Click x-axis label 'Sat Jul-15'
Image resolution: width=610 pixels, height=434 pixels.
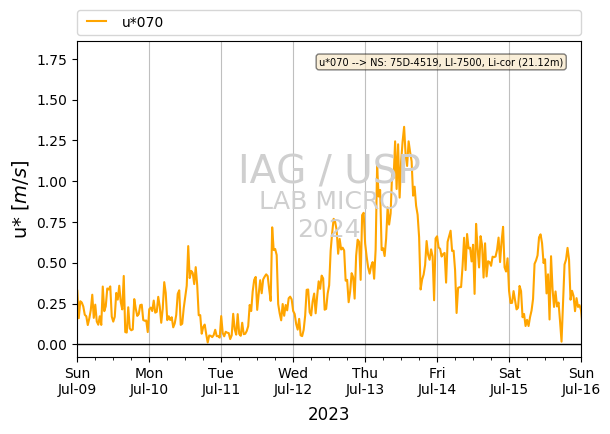[x=509, y=381]
